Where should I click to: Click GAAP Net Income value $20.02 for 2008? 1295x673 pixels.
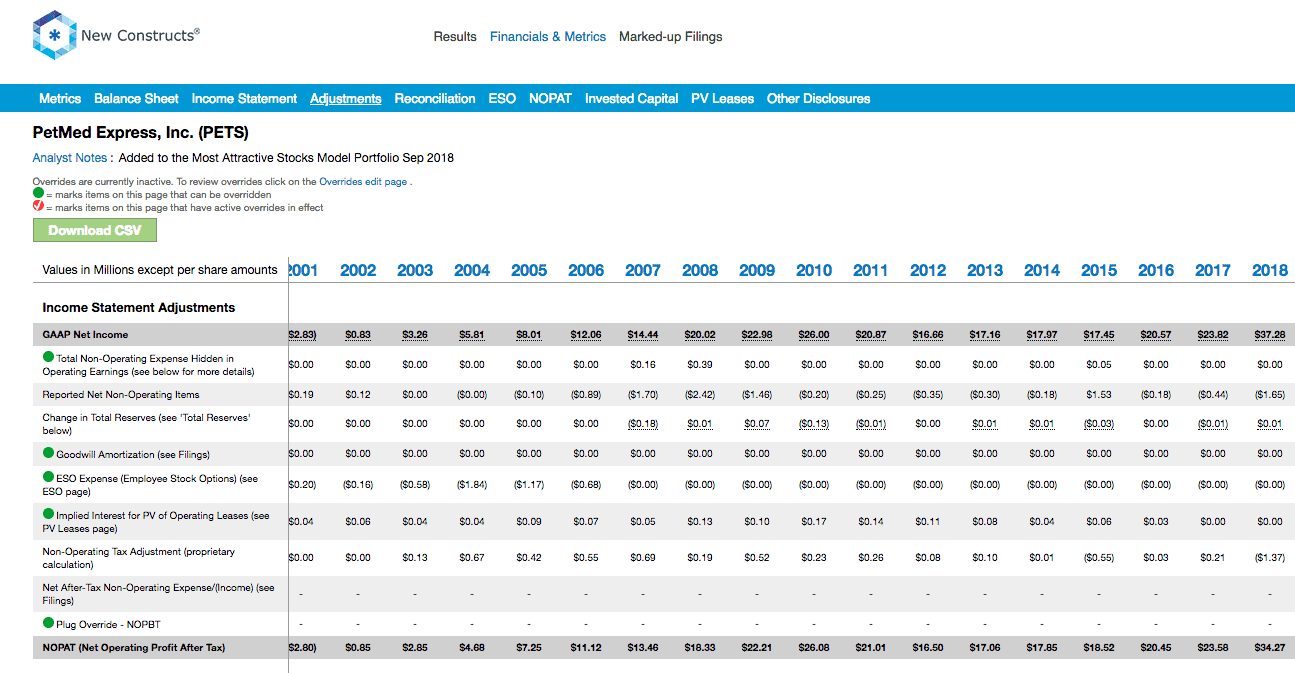coord(700,335)
